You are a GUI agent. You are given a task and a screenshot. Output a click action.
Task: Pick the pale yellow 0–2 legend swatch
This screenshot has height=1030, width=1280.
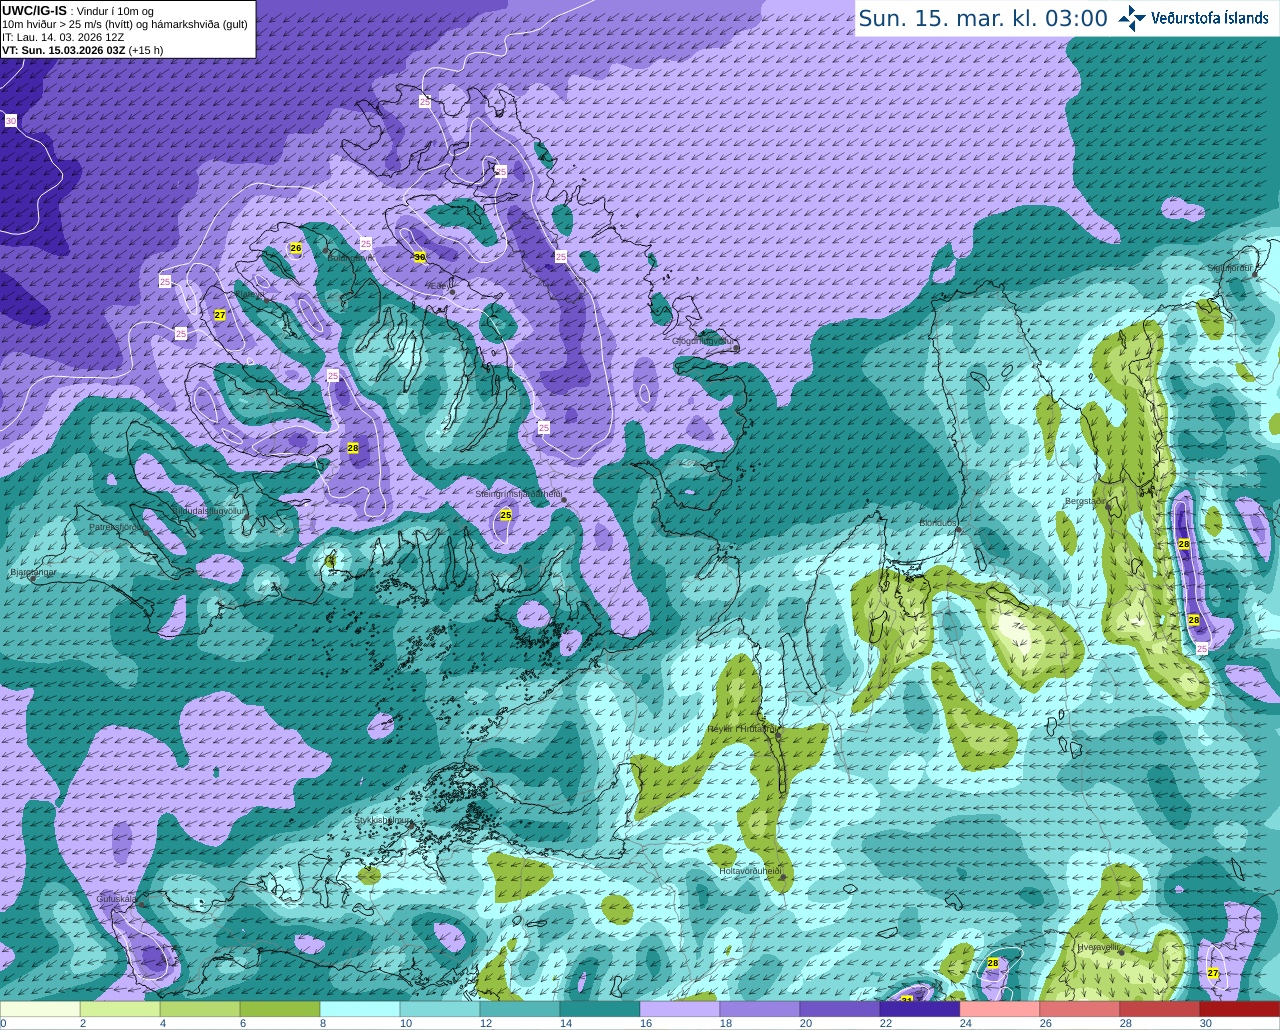(40, 1009)
